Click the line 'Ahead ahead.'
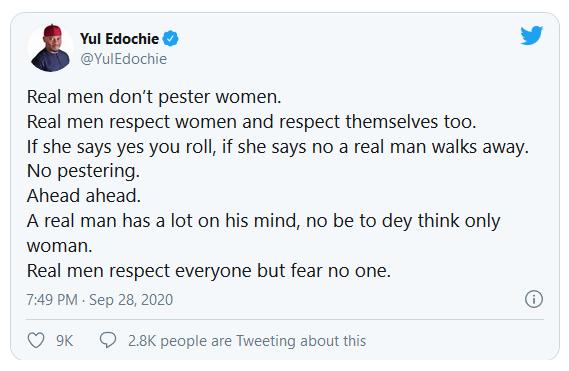This screenshot has width=569, height=371. pos(83,196)
